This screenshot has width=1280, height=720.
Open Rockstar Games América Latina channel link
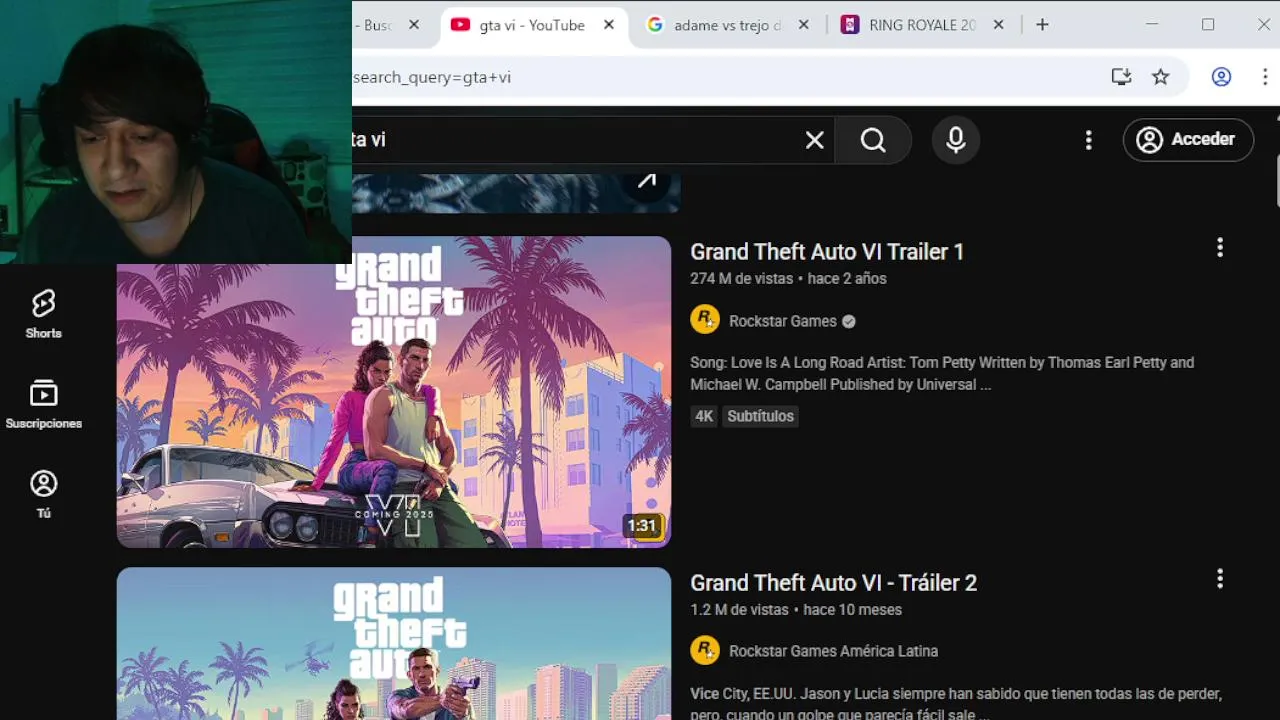click(833, 651)
